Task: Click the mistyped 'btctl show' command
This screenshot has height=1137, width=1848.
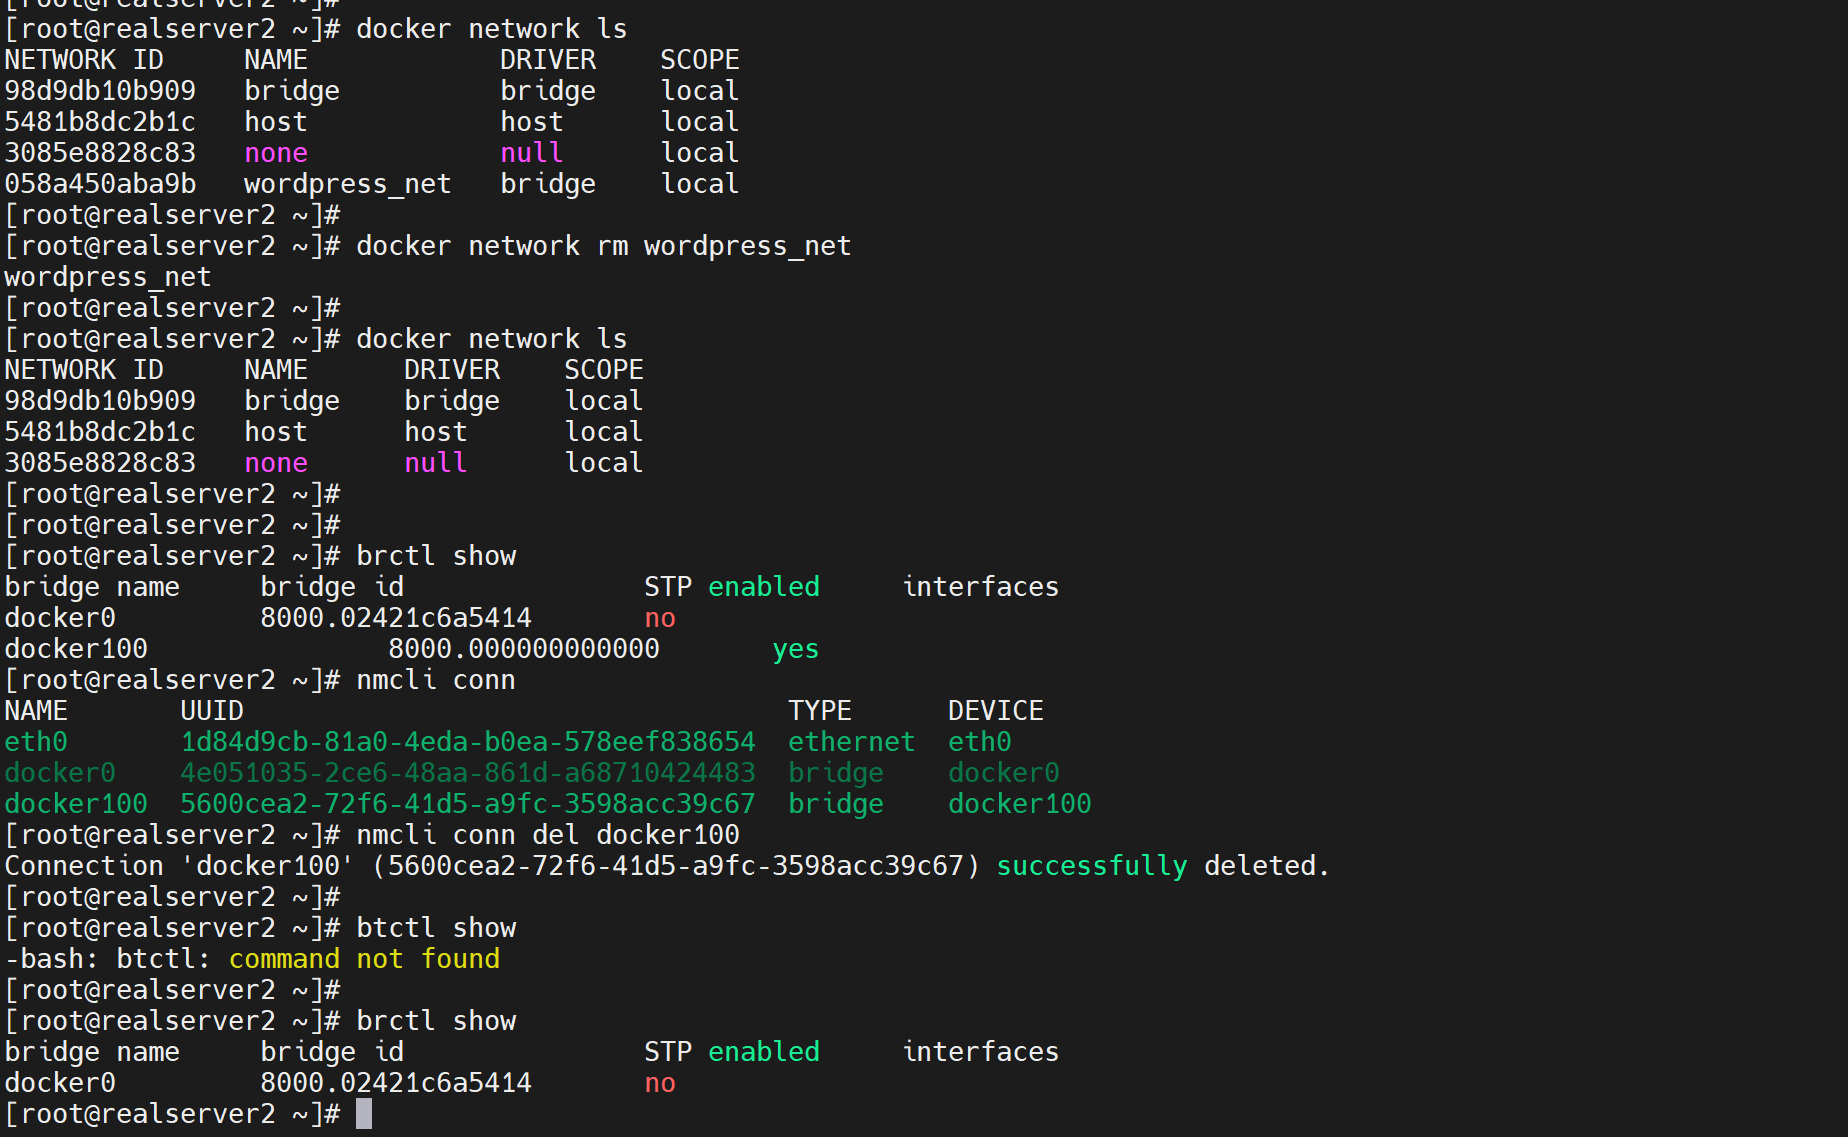Action: pos(436,928)
